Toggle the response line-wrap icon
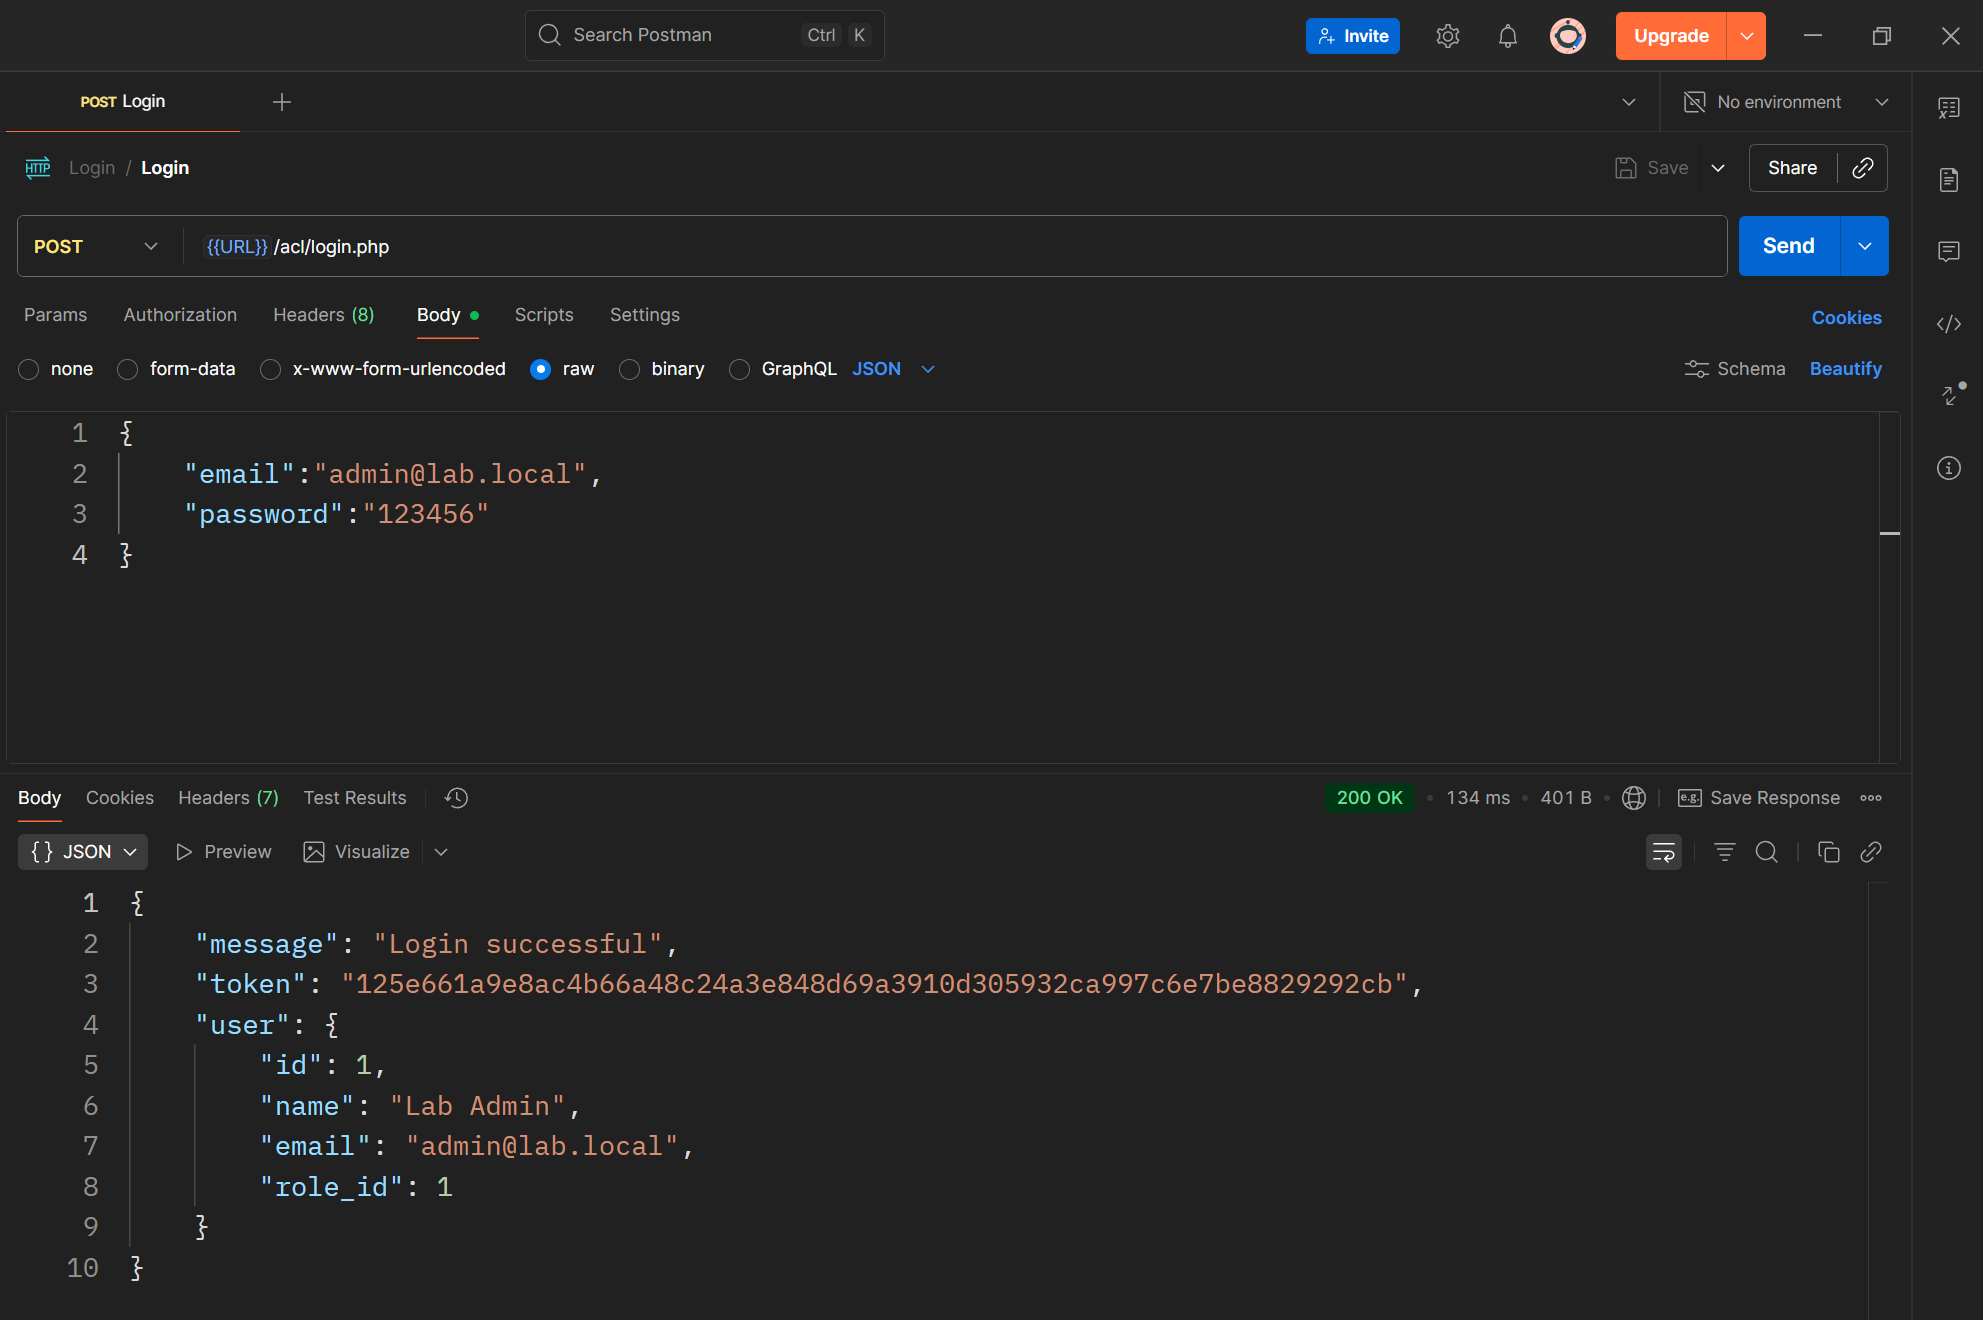 point(1664,852)
